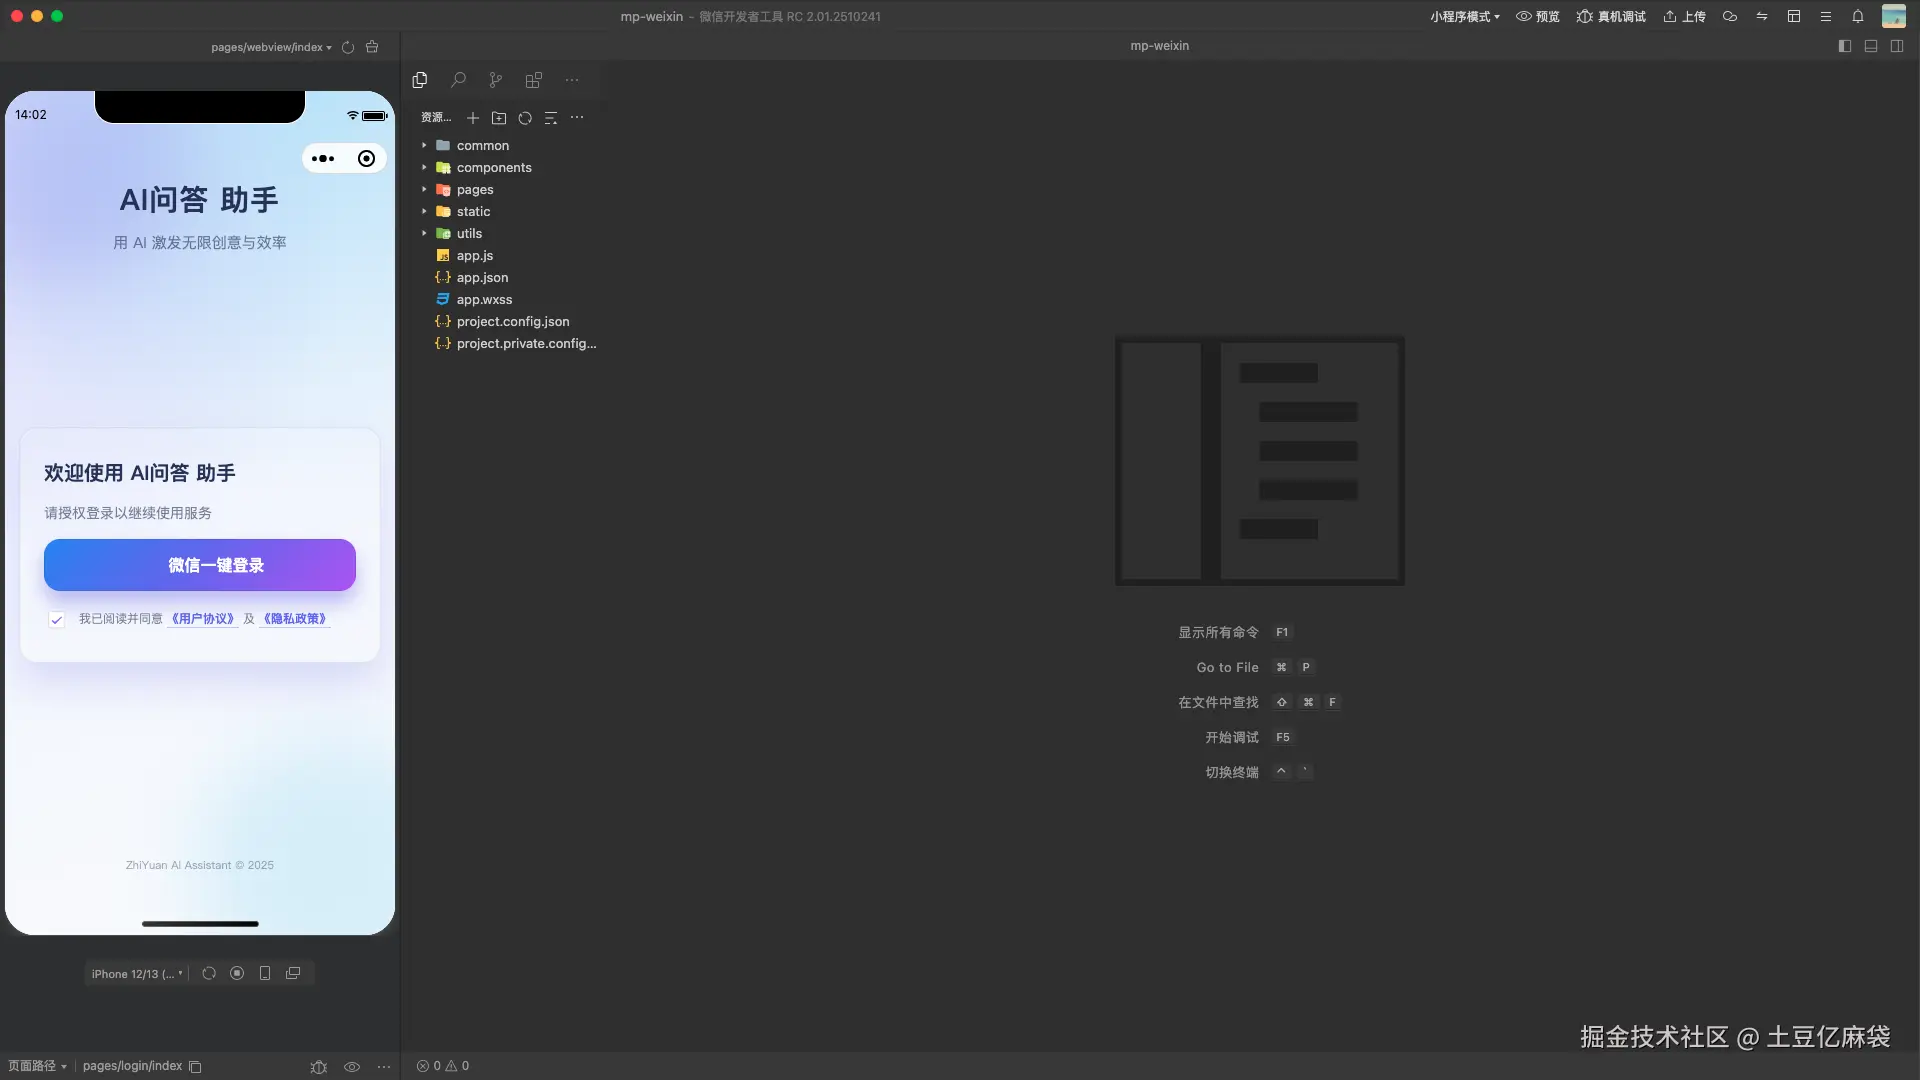Collapse all folders in explorer
Screen dimensions: 1920x1080
(551, 118)
